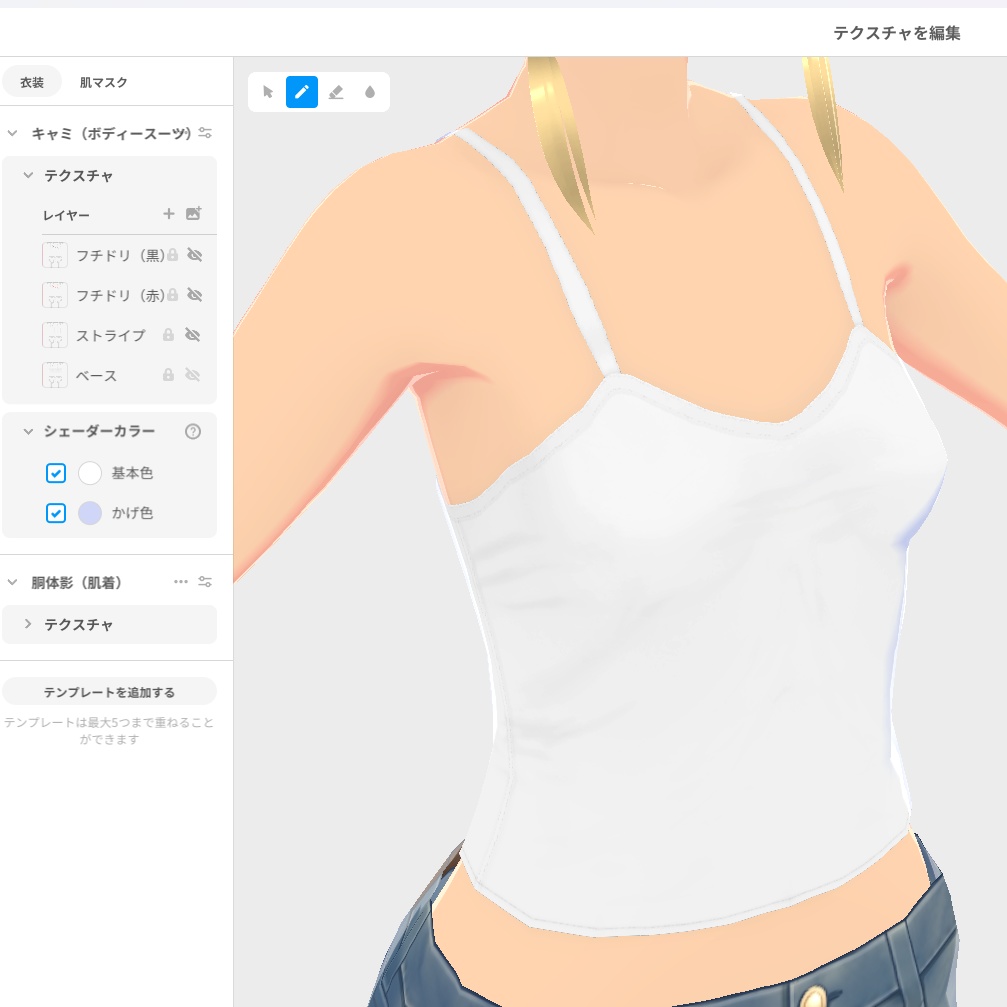Viewport: 1007px width, 1007px height.
Task: Open settings sliders for キャミ (ボディースーツ)
Action: (205, 133)
